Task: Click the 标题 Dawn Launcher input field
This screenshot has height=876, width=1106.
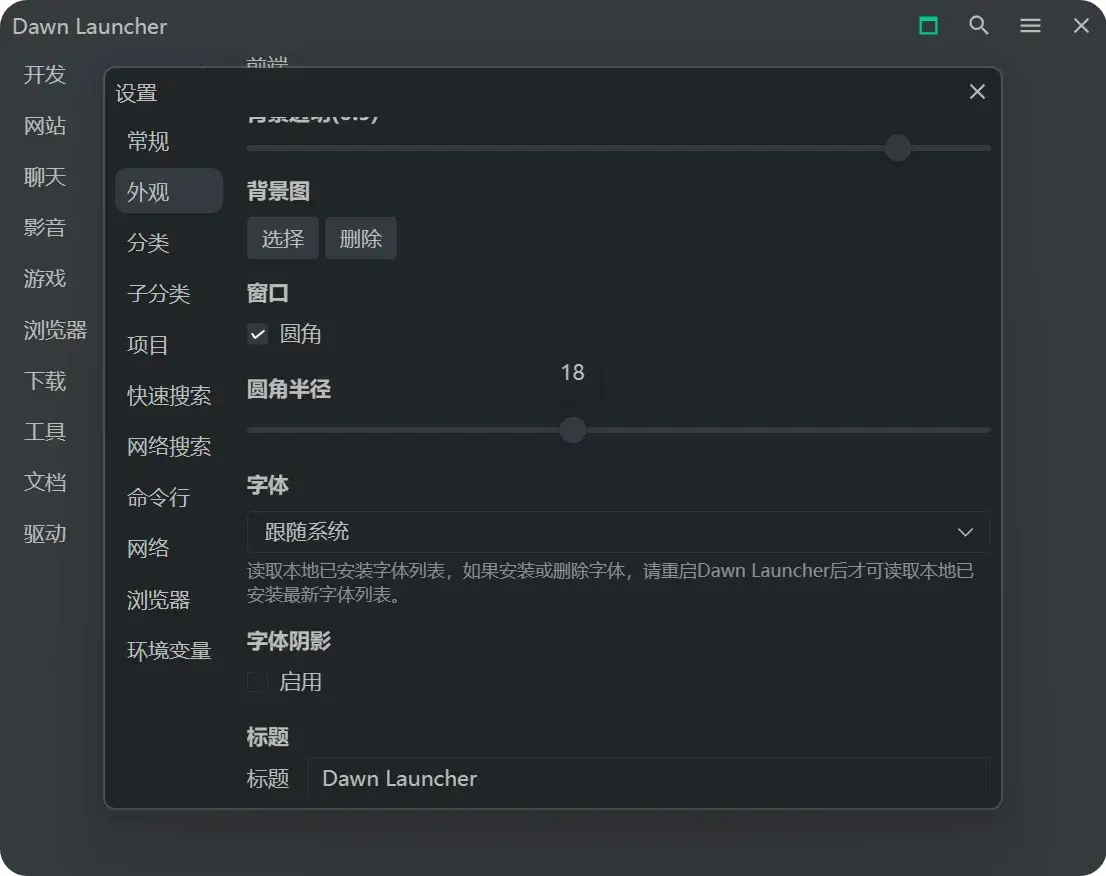Action: (x=648, y=779)
